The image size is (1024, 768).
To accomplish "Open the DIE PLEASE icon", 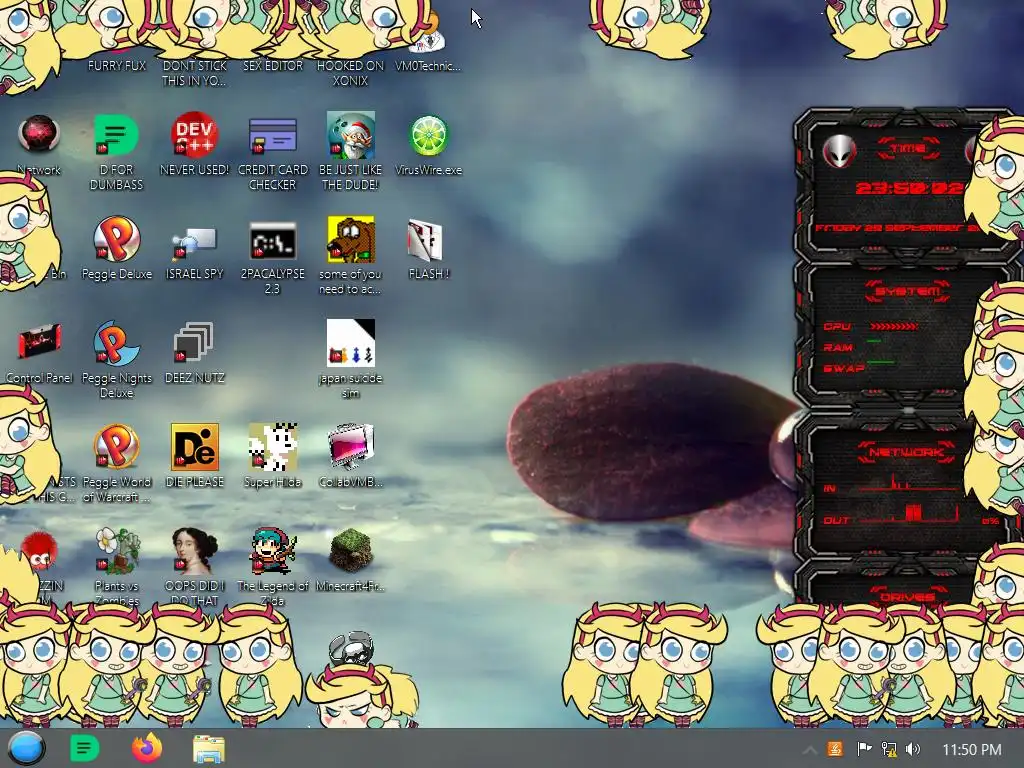I will coord(194,447).
